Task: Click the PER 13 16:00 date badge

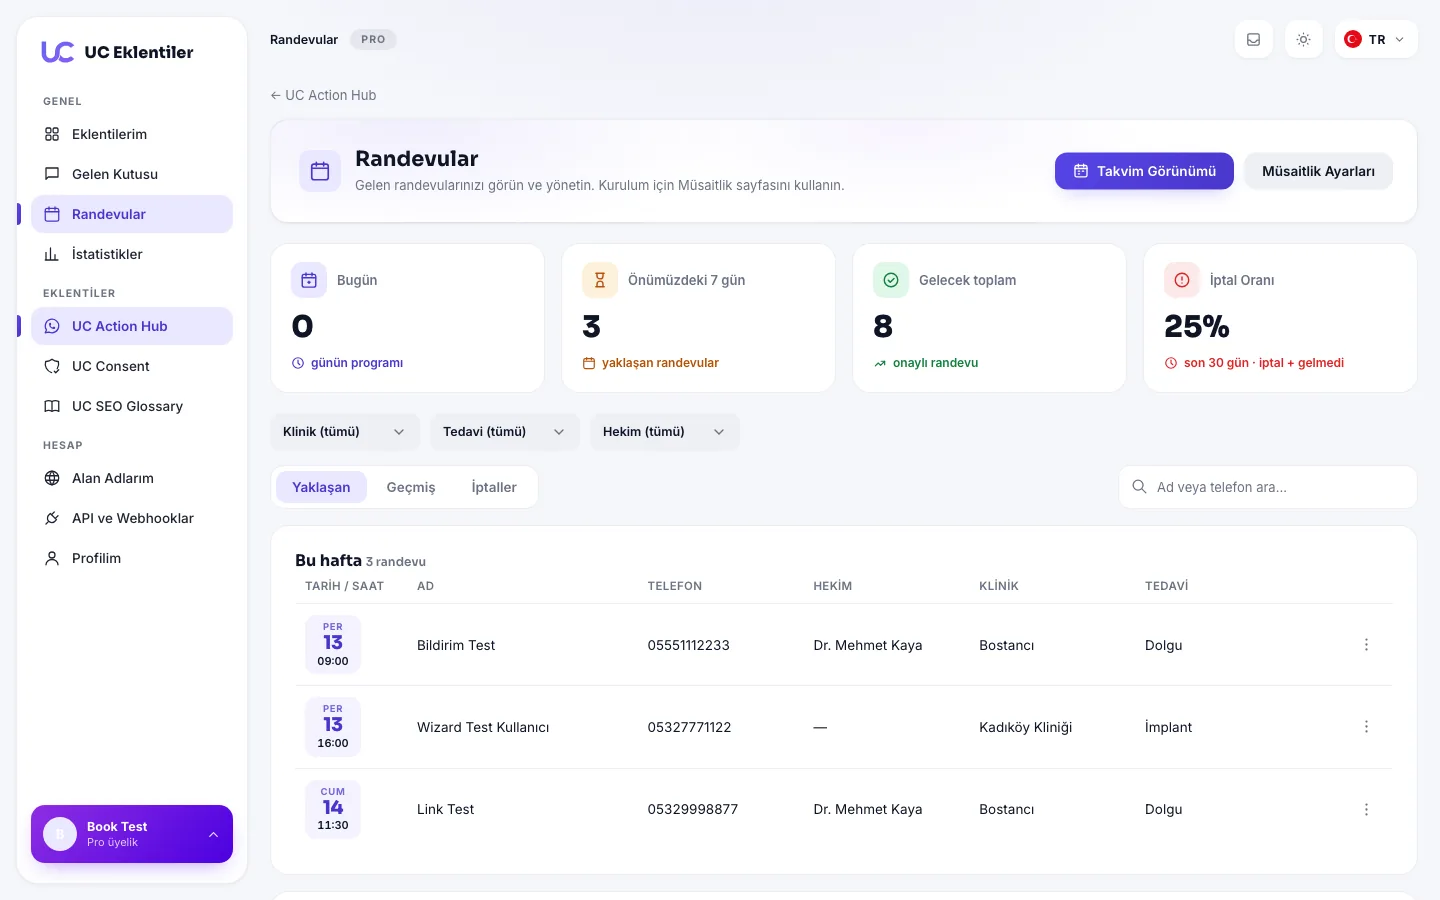Action: (x=333, y=727)
